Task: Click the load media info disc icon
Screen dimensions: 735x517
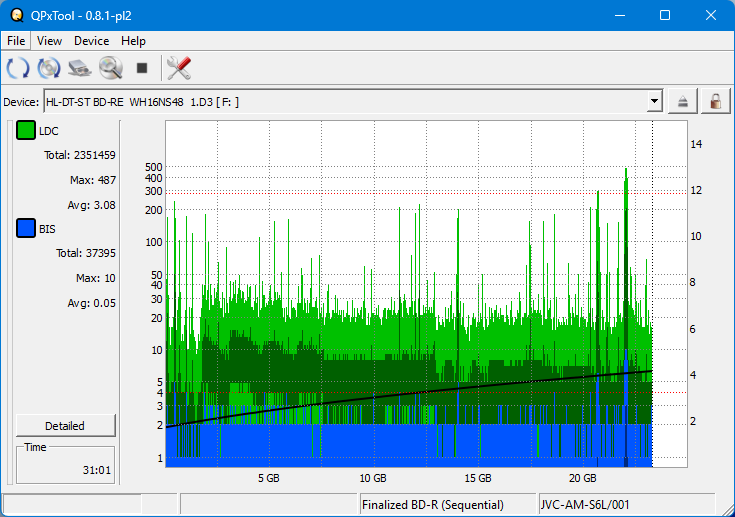Action: click(49, 68)
